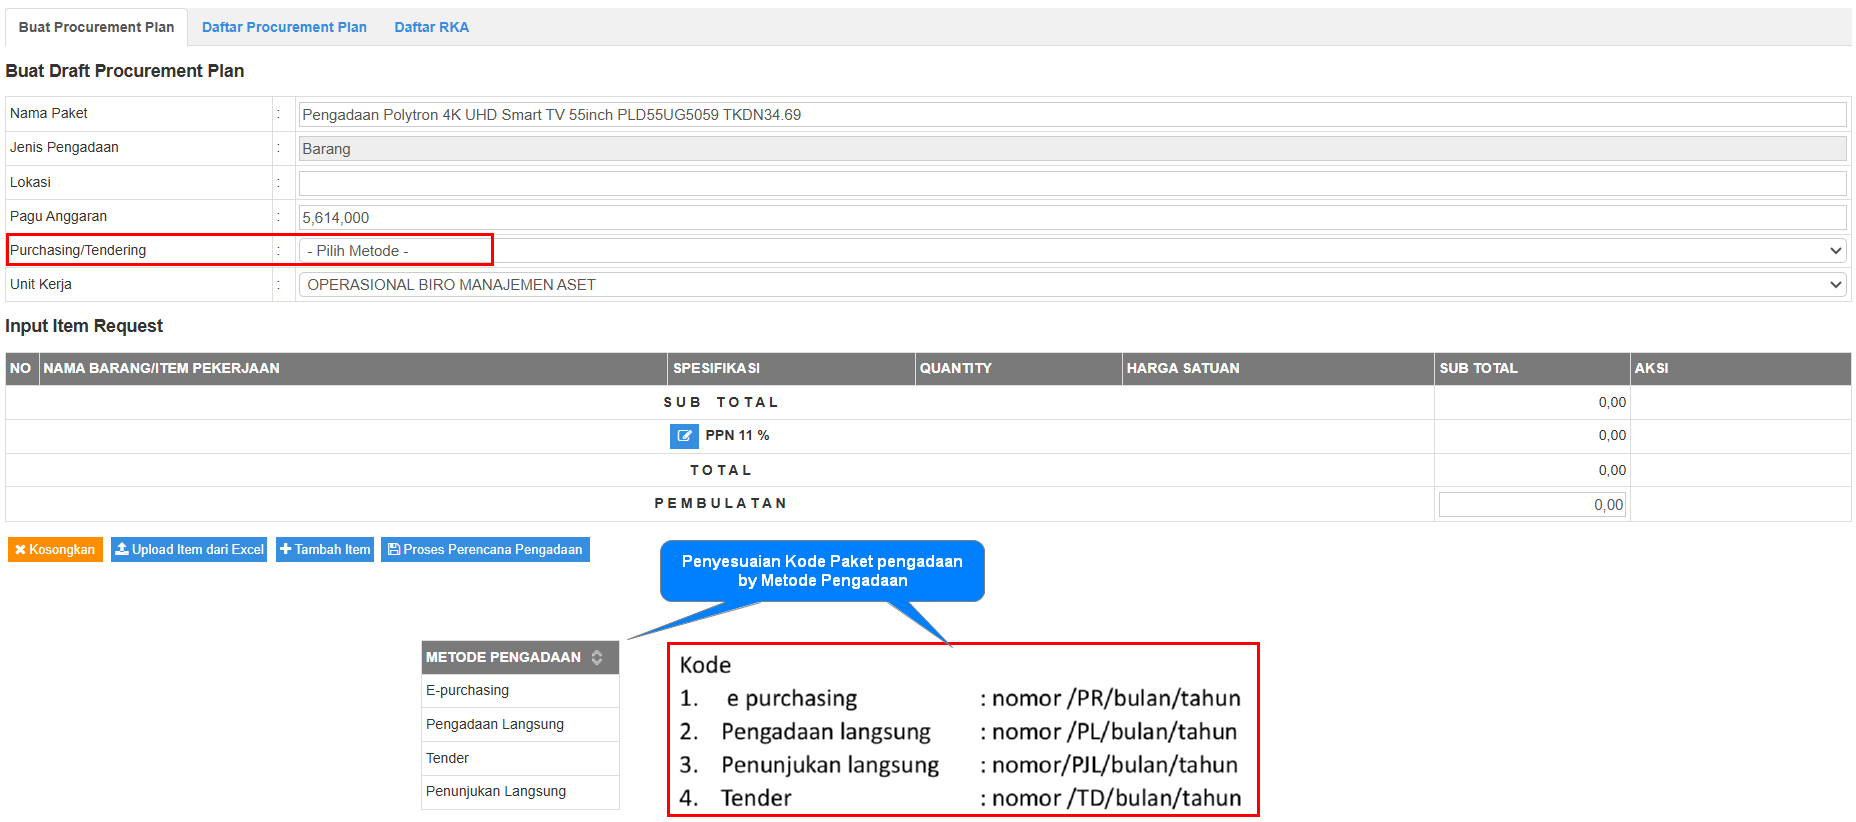Click the sort arrows on Metode Pengadaan header
1856x822 pixels.
(x=597, y=657)
